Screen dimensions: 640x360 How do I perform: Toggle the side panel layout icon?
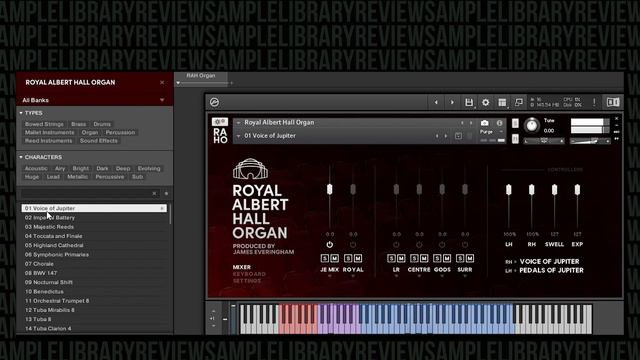click(613, 102)
